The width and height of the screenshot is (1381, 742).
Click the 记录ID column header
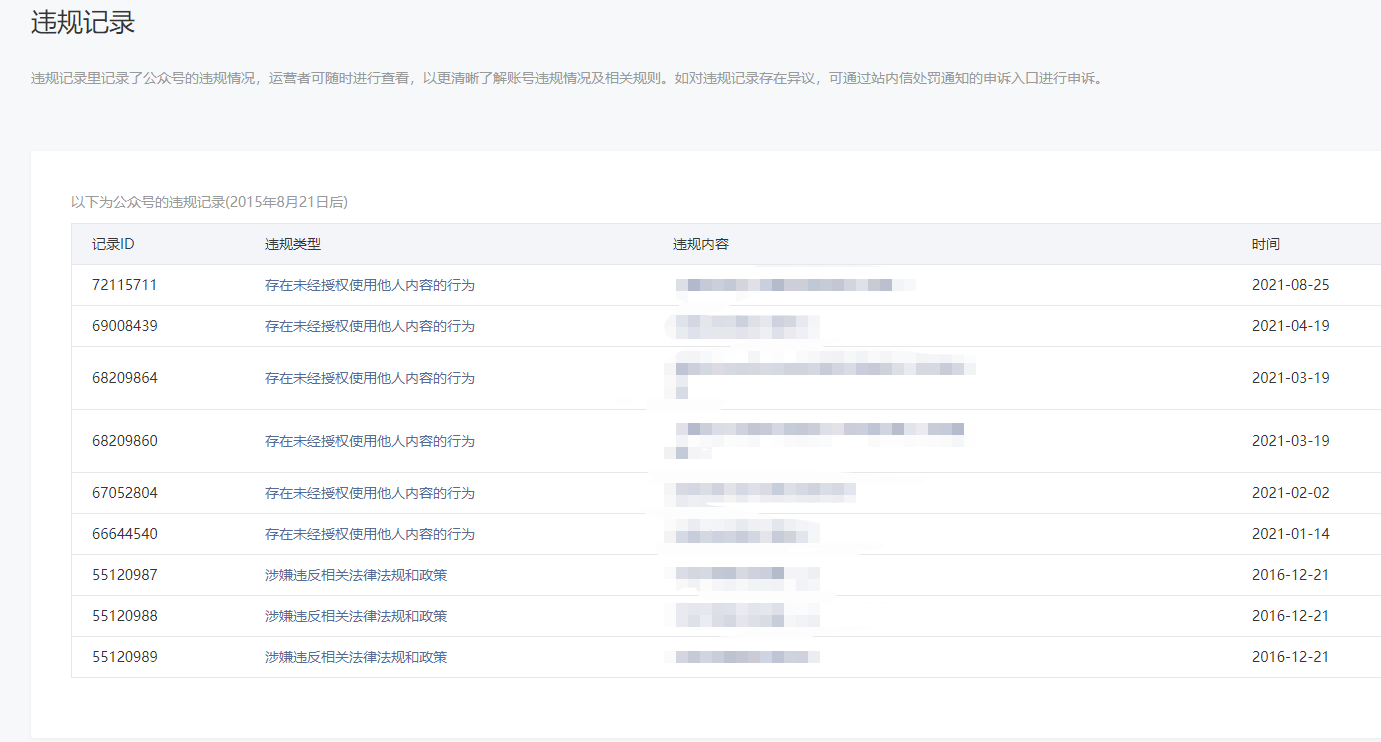113,244
